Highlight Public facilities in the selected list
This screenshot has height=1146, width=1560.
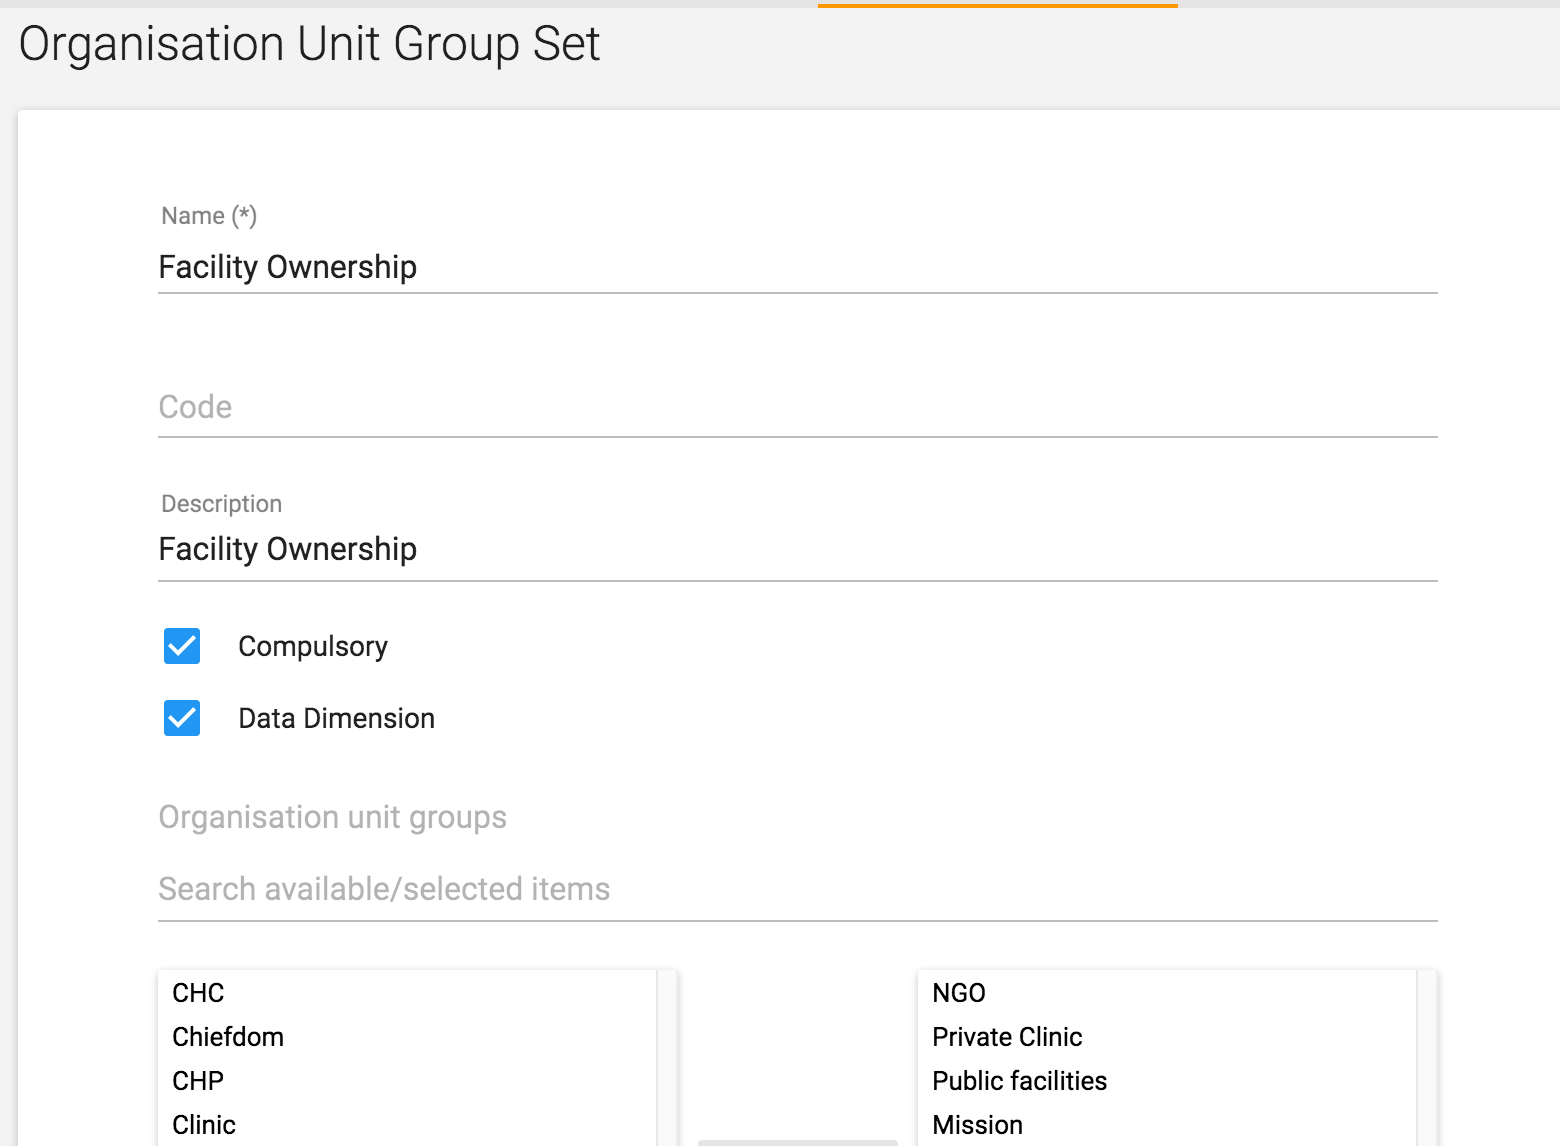1019,1081
